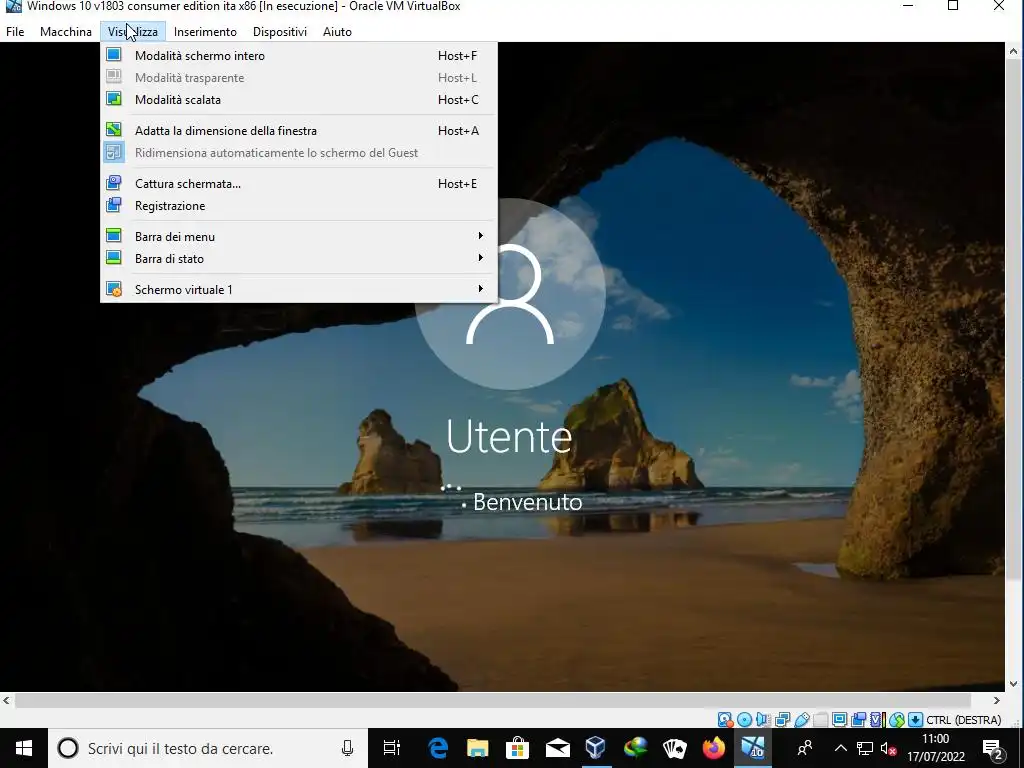Screen dimensions: 1024x768
Task: Toggle Modalità scalata
Action: [298, 99]
